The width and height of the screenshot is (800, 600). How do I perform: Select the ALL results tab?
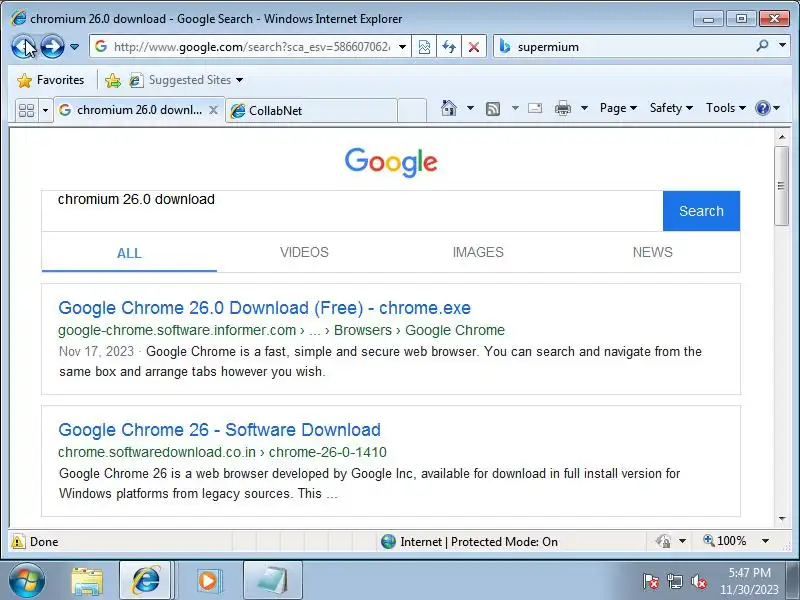click(129, 253)
